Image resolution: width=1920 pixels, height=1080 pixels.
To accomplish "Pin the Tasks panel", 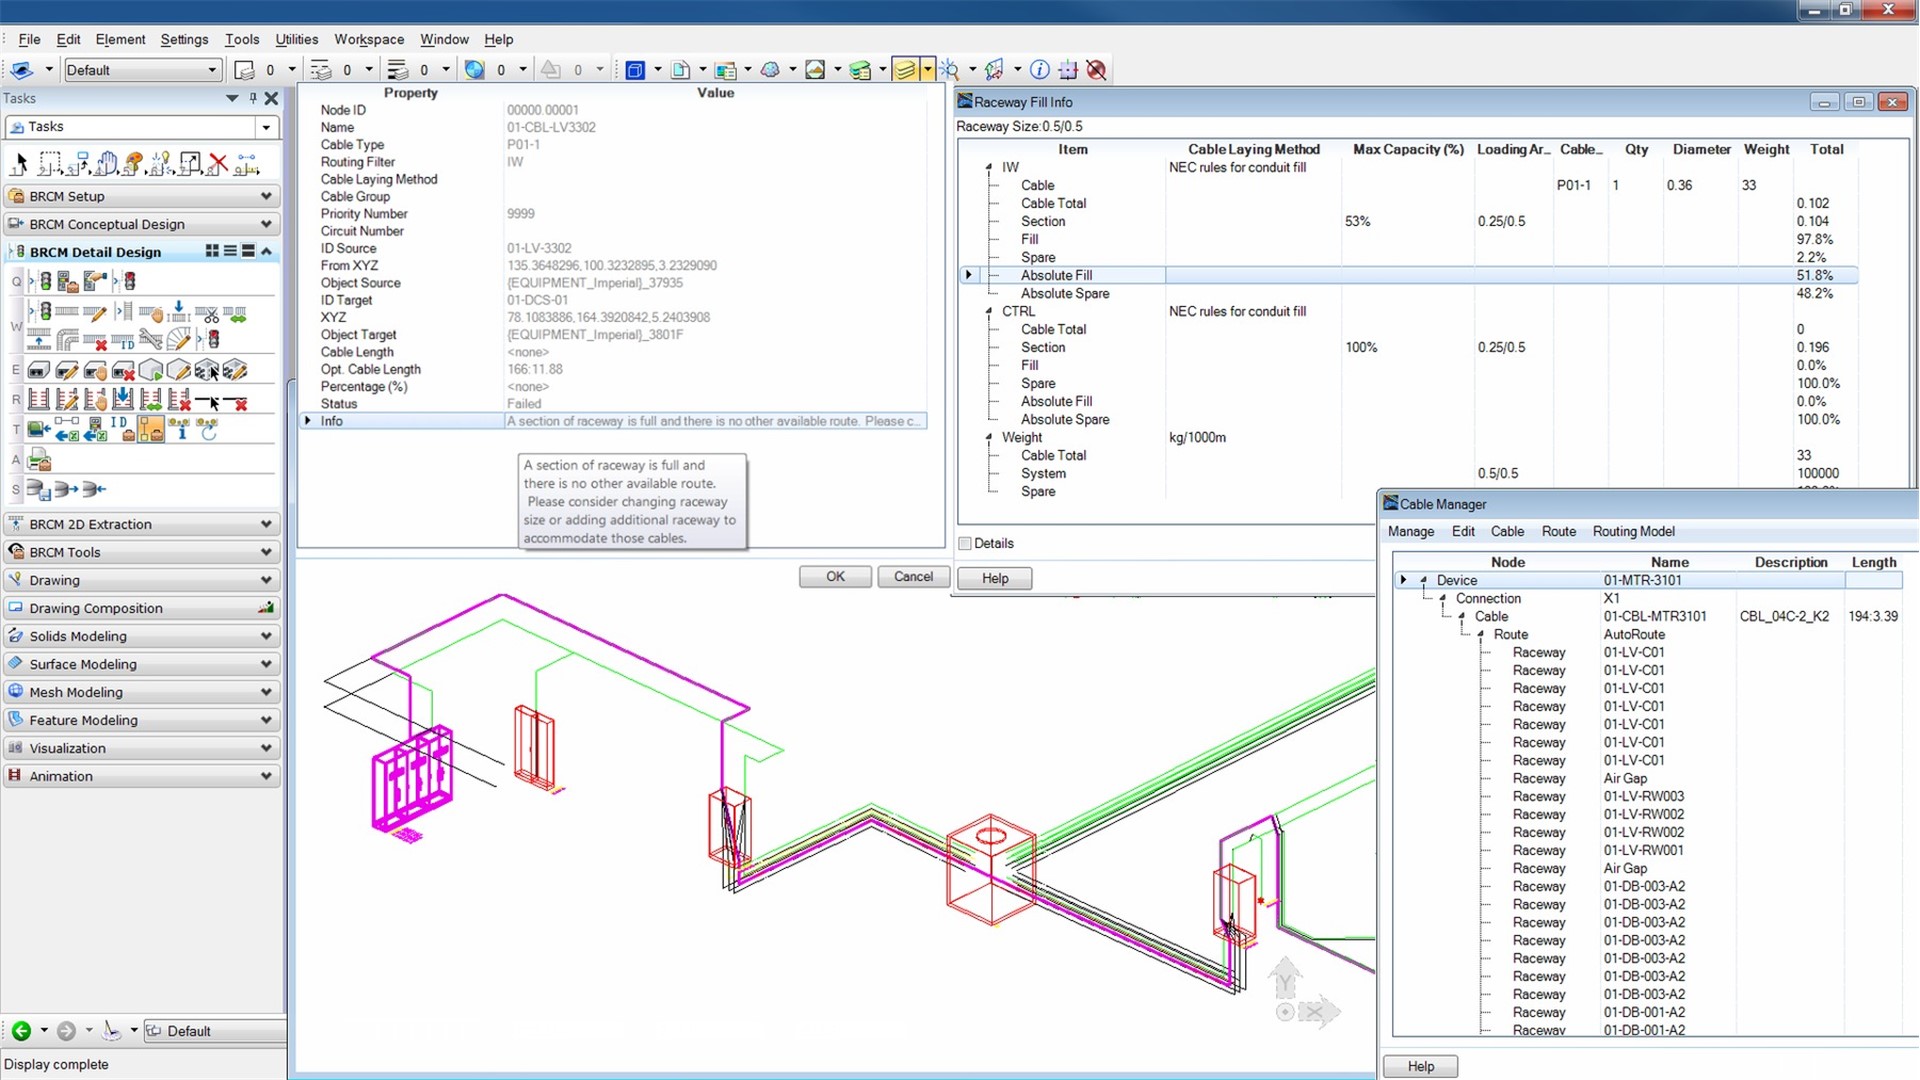I will click(253, 98).
